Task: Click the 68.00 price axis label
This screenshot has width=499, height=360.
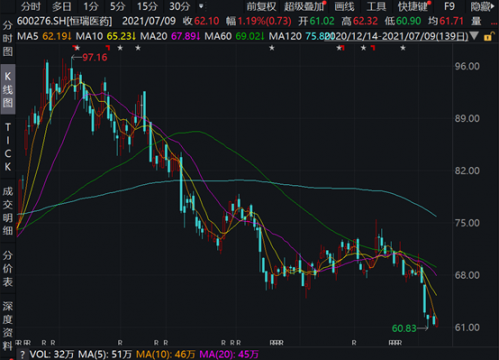Action: (x=467, y=275)
